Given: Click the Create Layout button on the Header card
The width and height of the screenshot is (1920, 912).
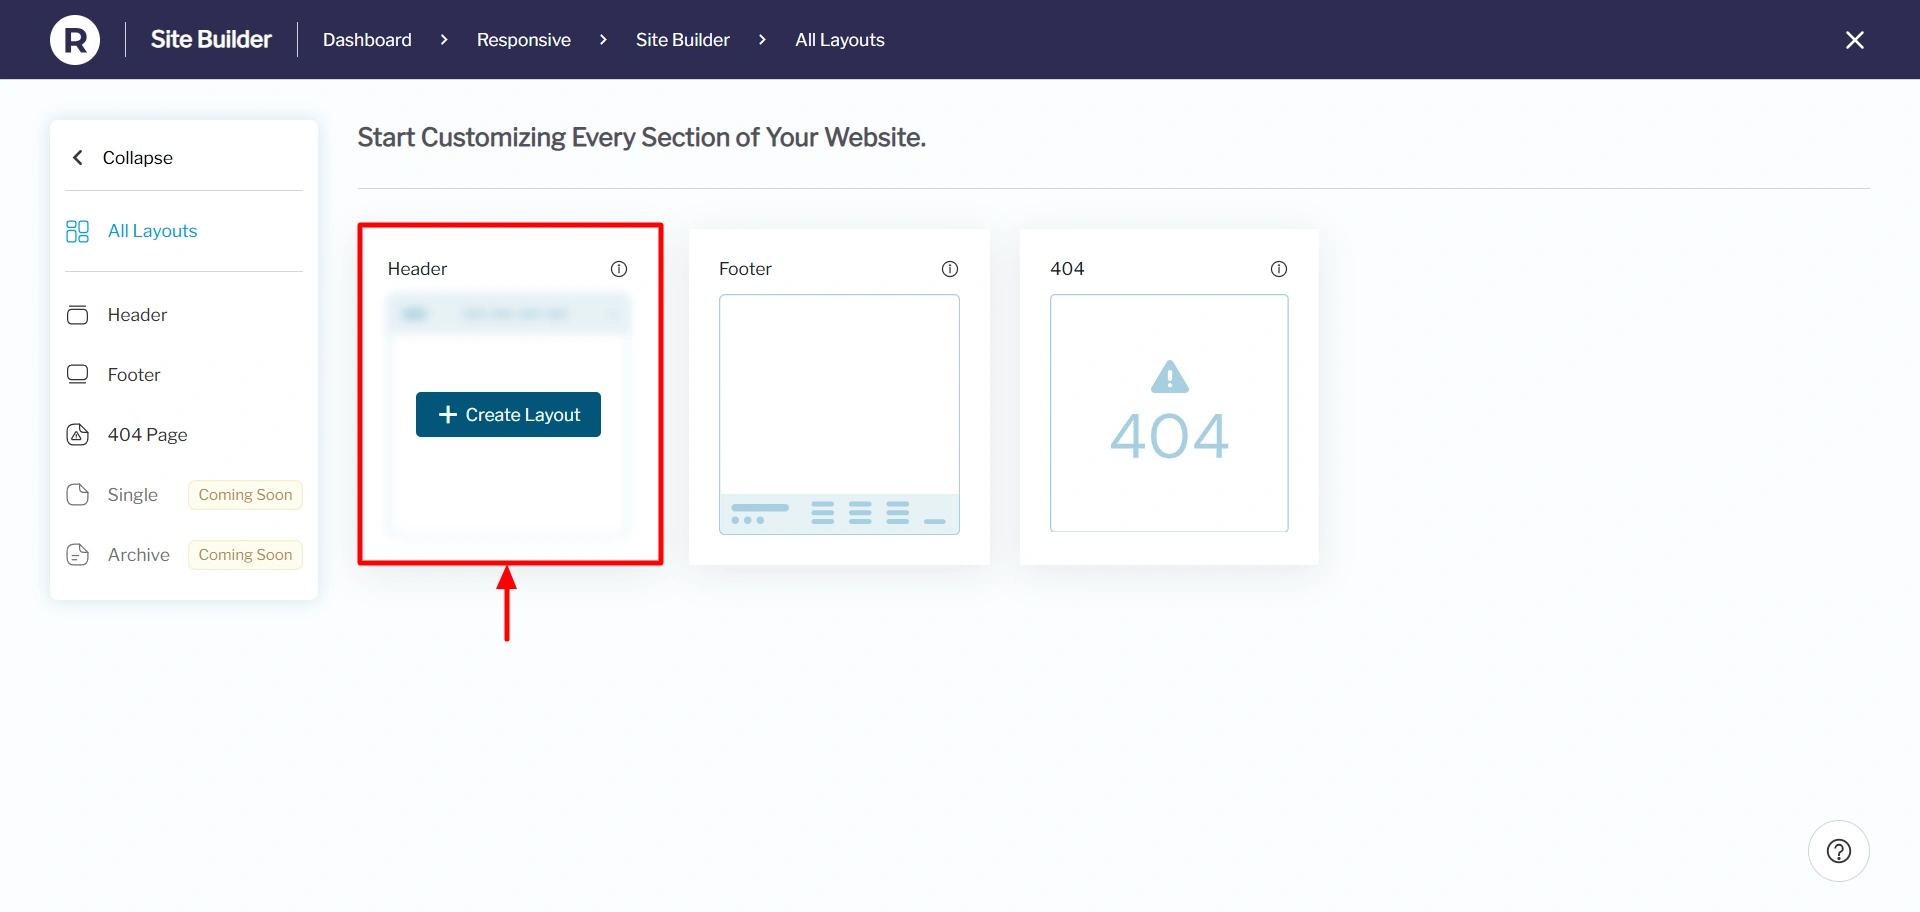Looking at the screenshot, I should point(508,414).
